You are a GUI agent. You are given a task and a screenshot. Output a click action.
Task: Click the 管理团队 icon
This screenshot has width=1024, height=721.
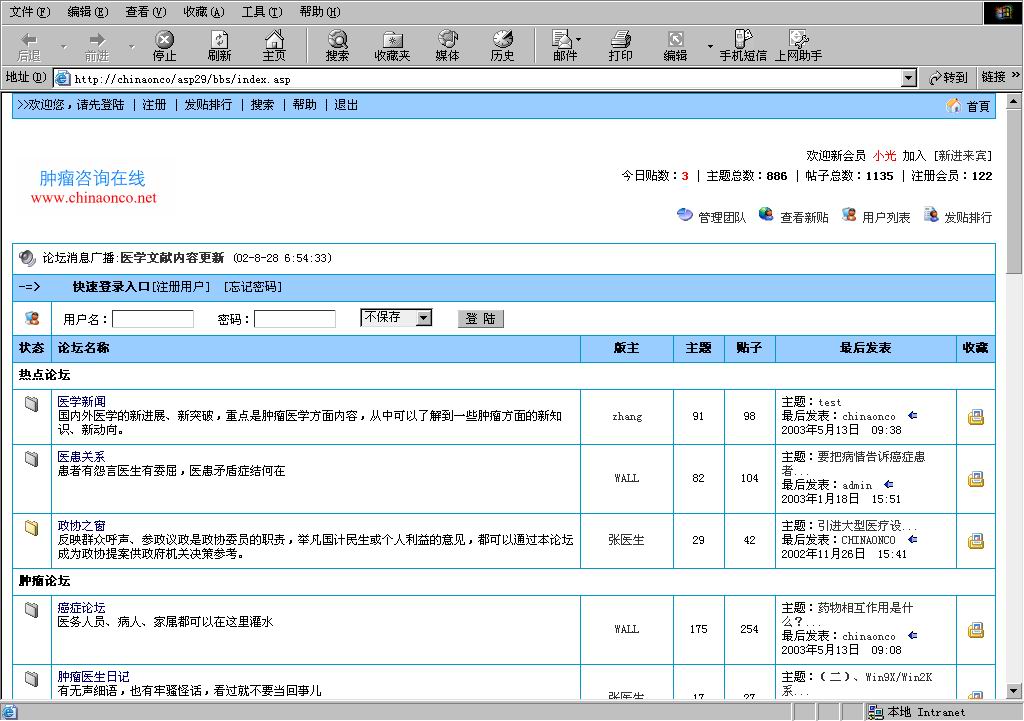(684, 215)
